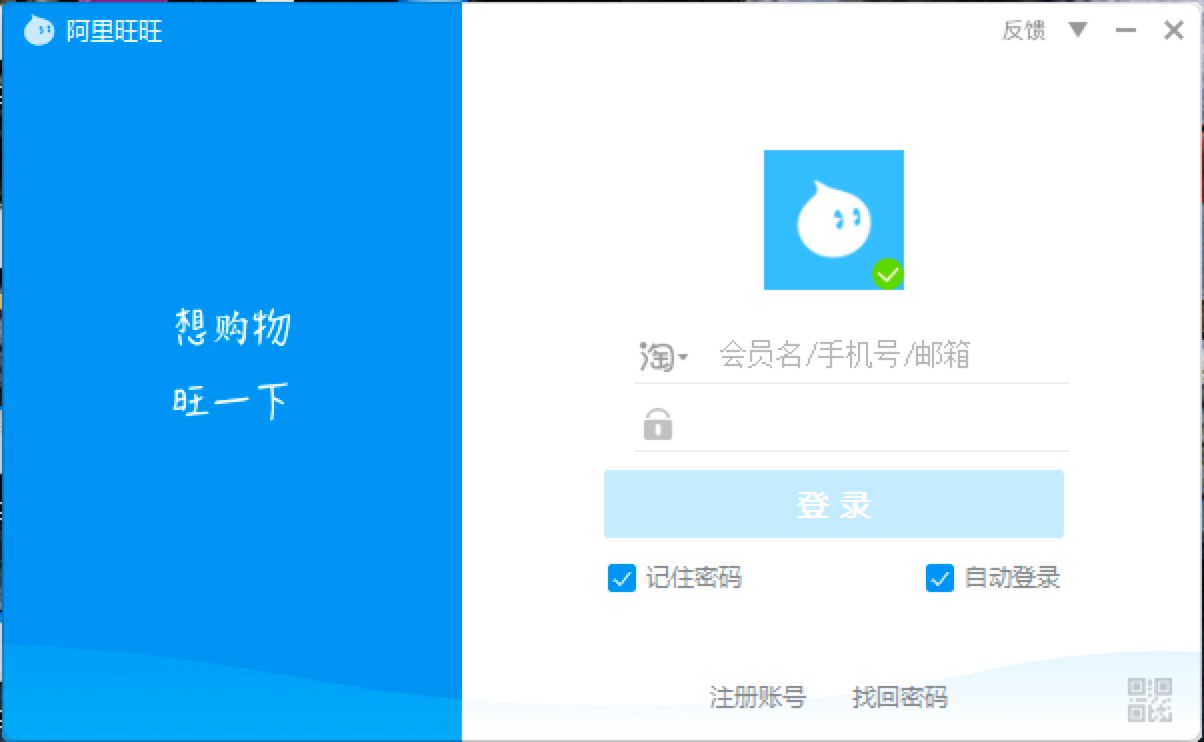Image resolution: width=1204 pixels, height=742 pixels.
Task: Click the blue avatar profile picture
Action: pos(834,220)
